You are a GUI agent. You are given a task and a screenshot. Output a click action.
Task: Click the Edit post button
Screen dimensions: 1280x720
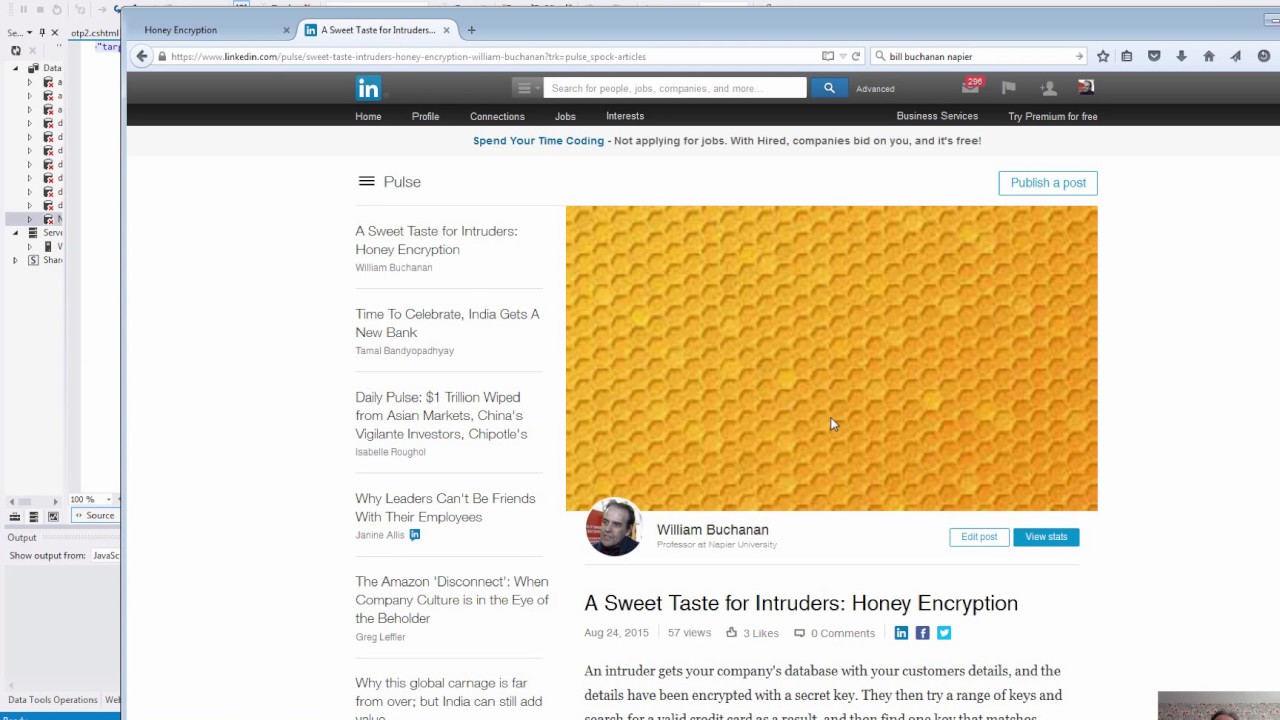pos(979,537)
